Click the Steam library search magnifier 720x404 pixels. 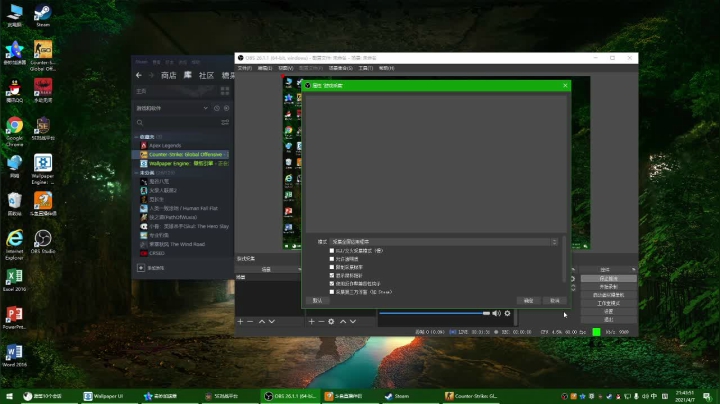[x=140, y=123]
